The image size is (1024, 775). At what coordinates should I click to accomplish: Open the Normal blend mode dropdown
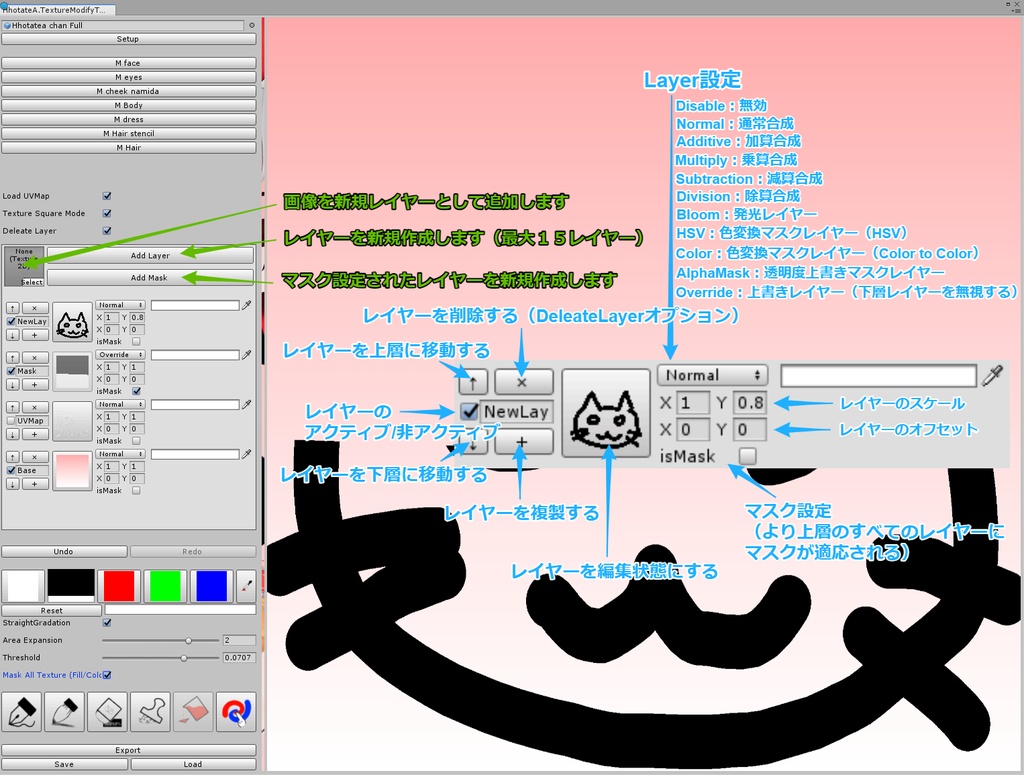pos(120,305)
